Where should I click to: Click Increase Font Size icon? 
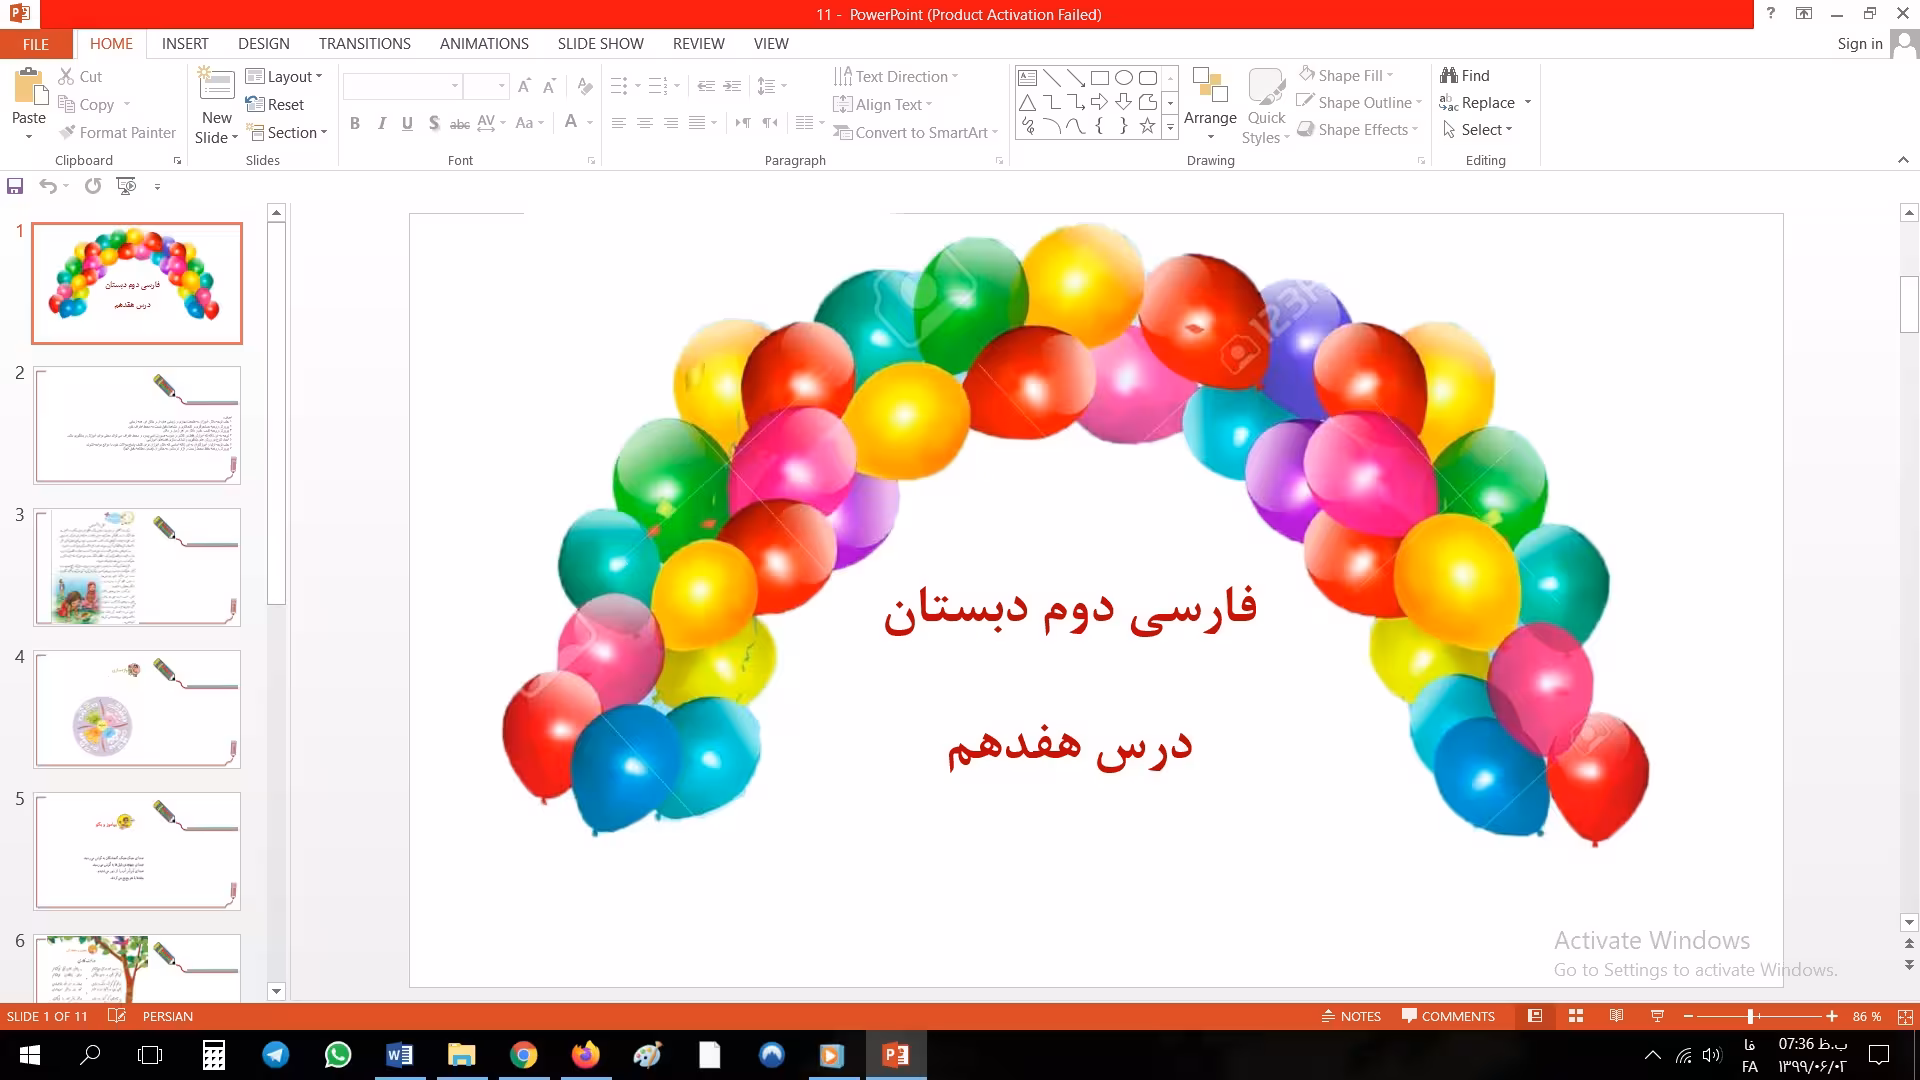point(524,86)
